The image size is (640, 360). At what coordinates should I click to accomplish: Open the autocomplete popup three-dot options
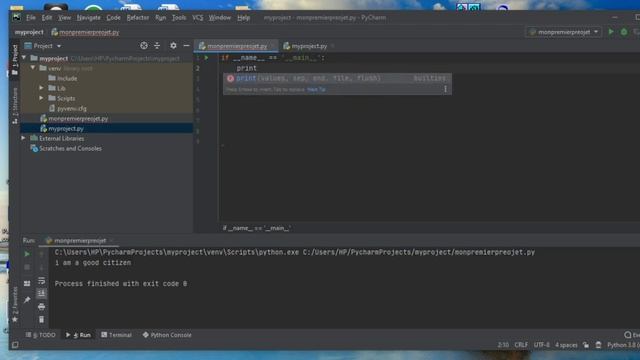coord(445,89)
